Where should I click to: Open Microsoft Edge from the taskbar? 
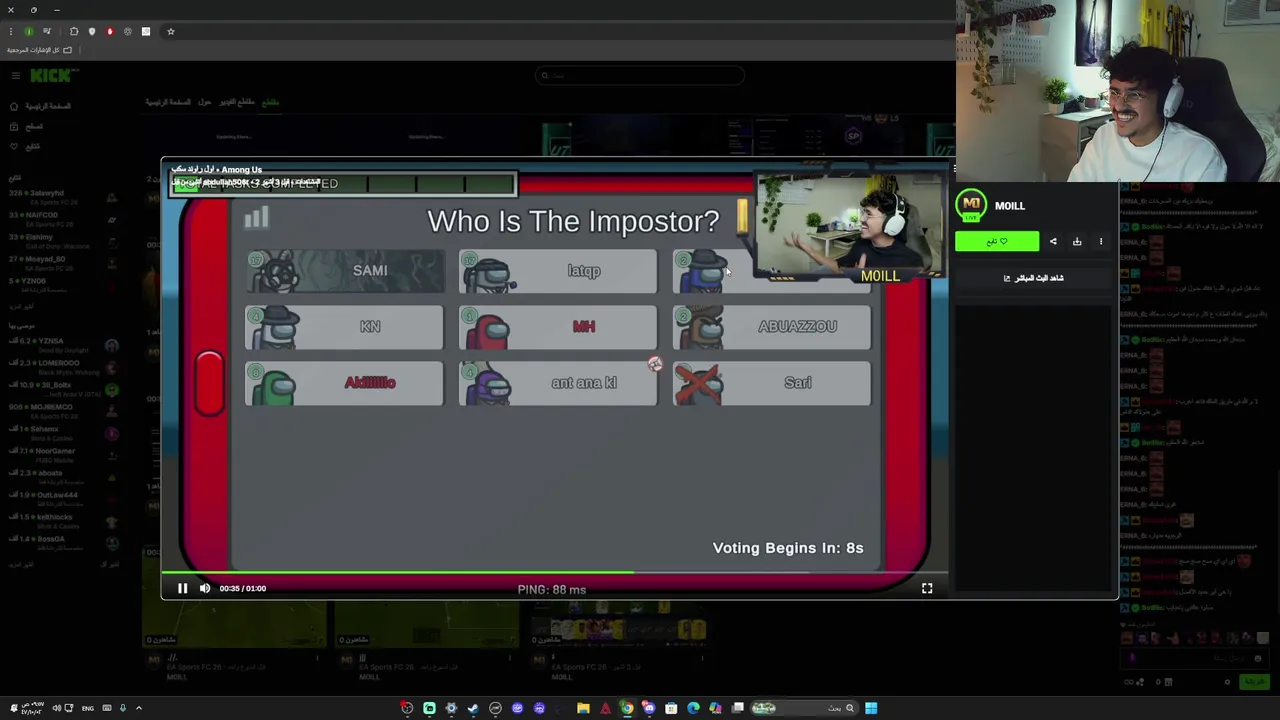[x=693, y=708]
